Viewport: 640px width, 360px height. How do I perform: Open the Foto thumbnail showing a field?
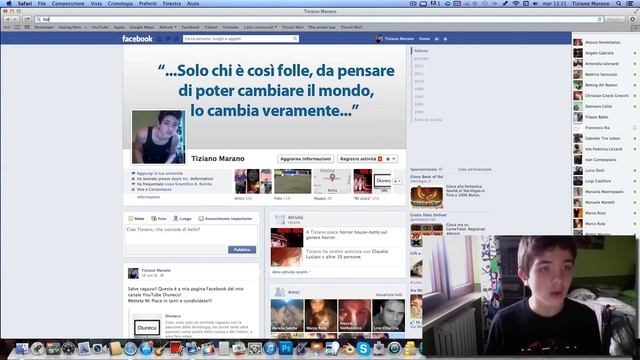pos(292,181)
